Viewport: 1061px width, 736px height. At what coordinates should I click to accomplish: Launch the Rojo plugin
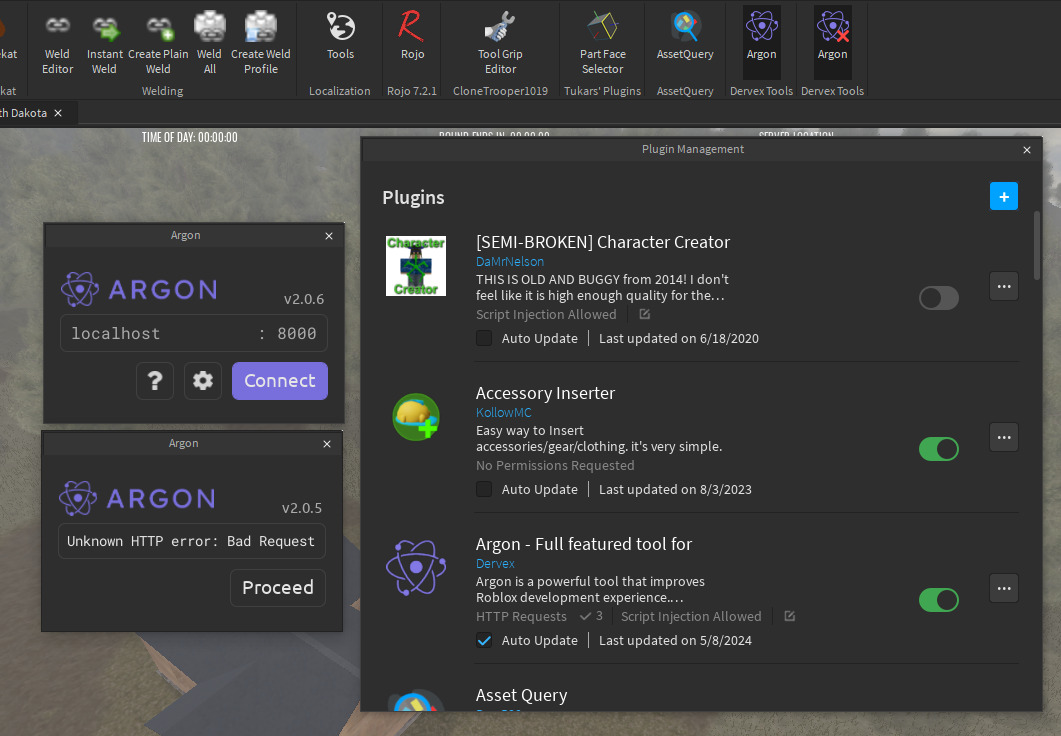[x=412, y=40]
